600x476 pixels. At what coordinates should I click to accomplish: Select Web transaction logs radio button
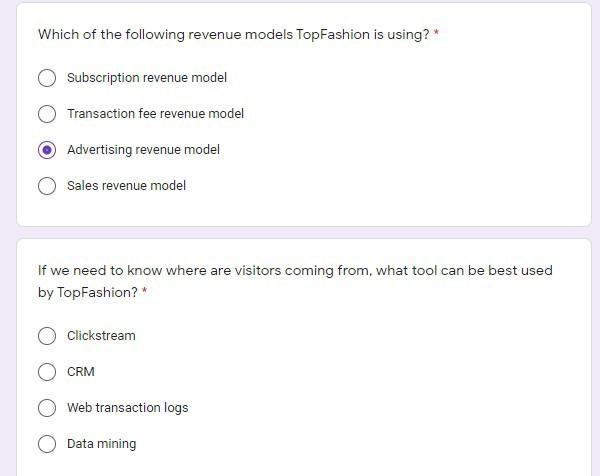pos(47,408)
